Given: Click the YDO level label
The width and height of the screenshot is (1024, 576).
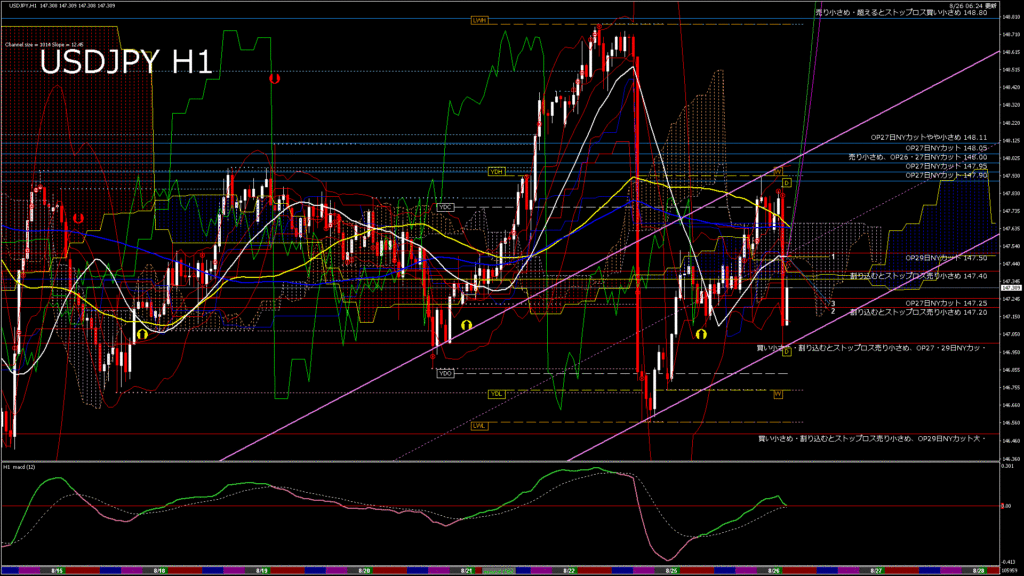Looking at the screenshot, I should click(x=445, y=373).
